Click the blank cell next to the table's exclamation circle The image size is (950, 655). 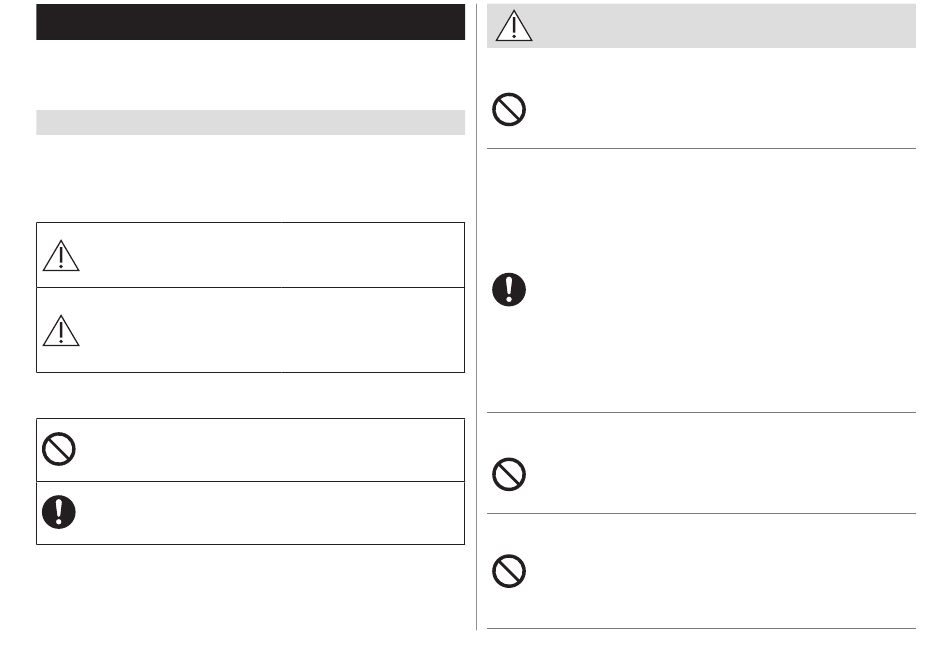[273, 513]
